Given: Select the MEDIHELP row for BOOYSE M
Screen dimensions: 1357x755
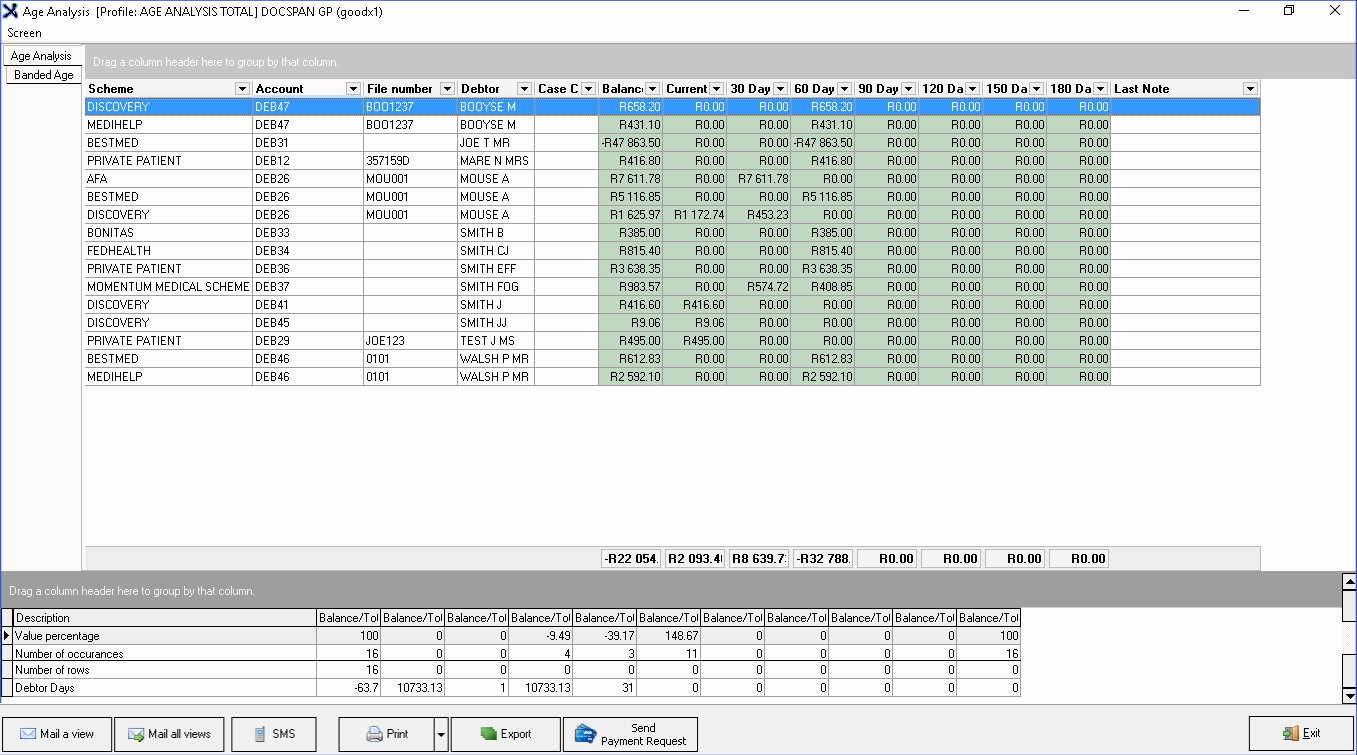Looking at the screenshot, I should tap(168, 125).
